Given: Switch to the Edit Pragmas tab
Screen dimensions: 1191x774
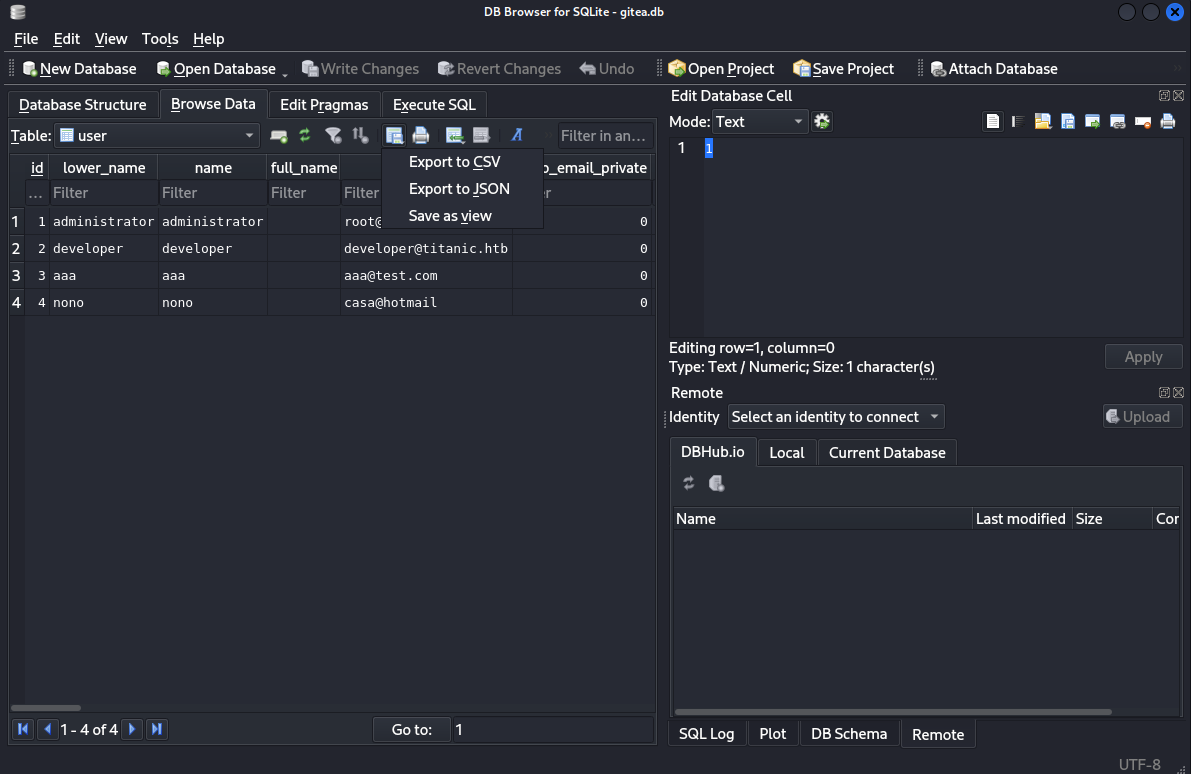Looking at the screenshot, I should click(324, 105).
